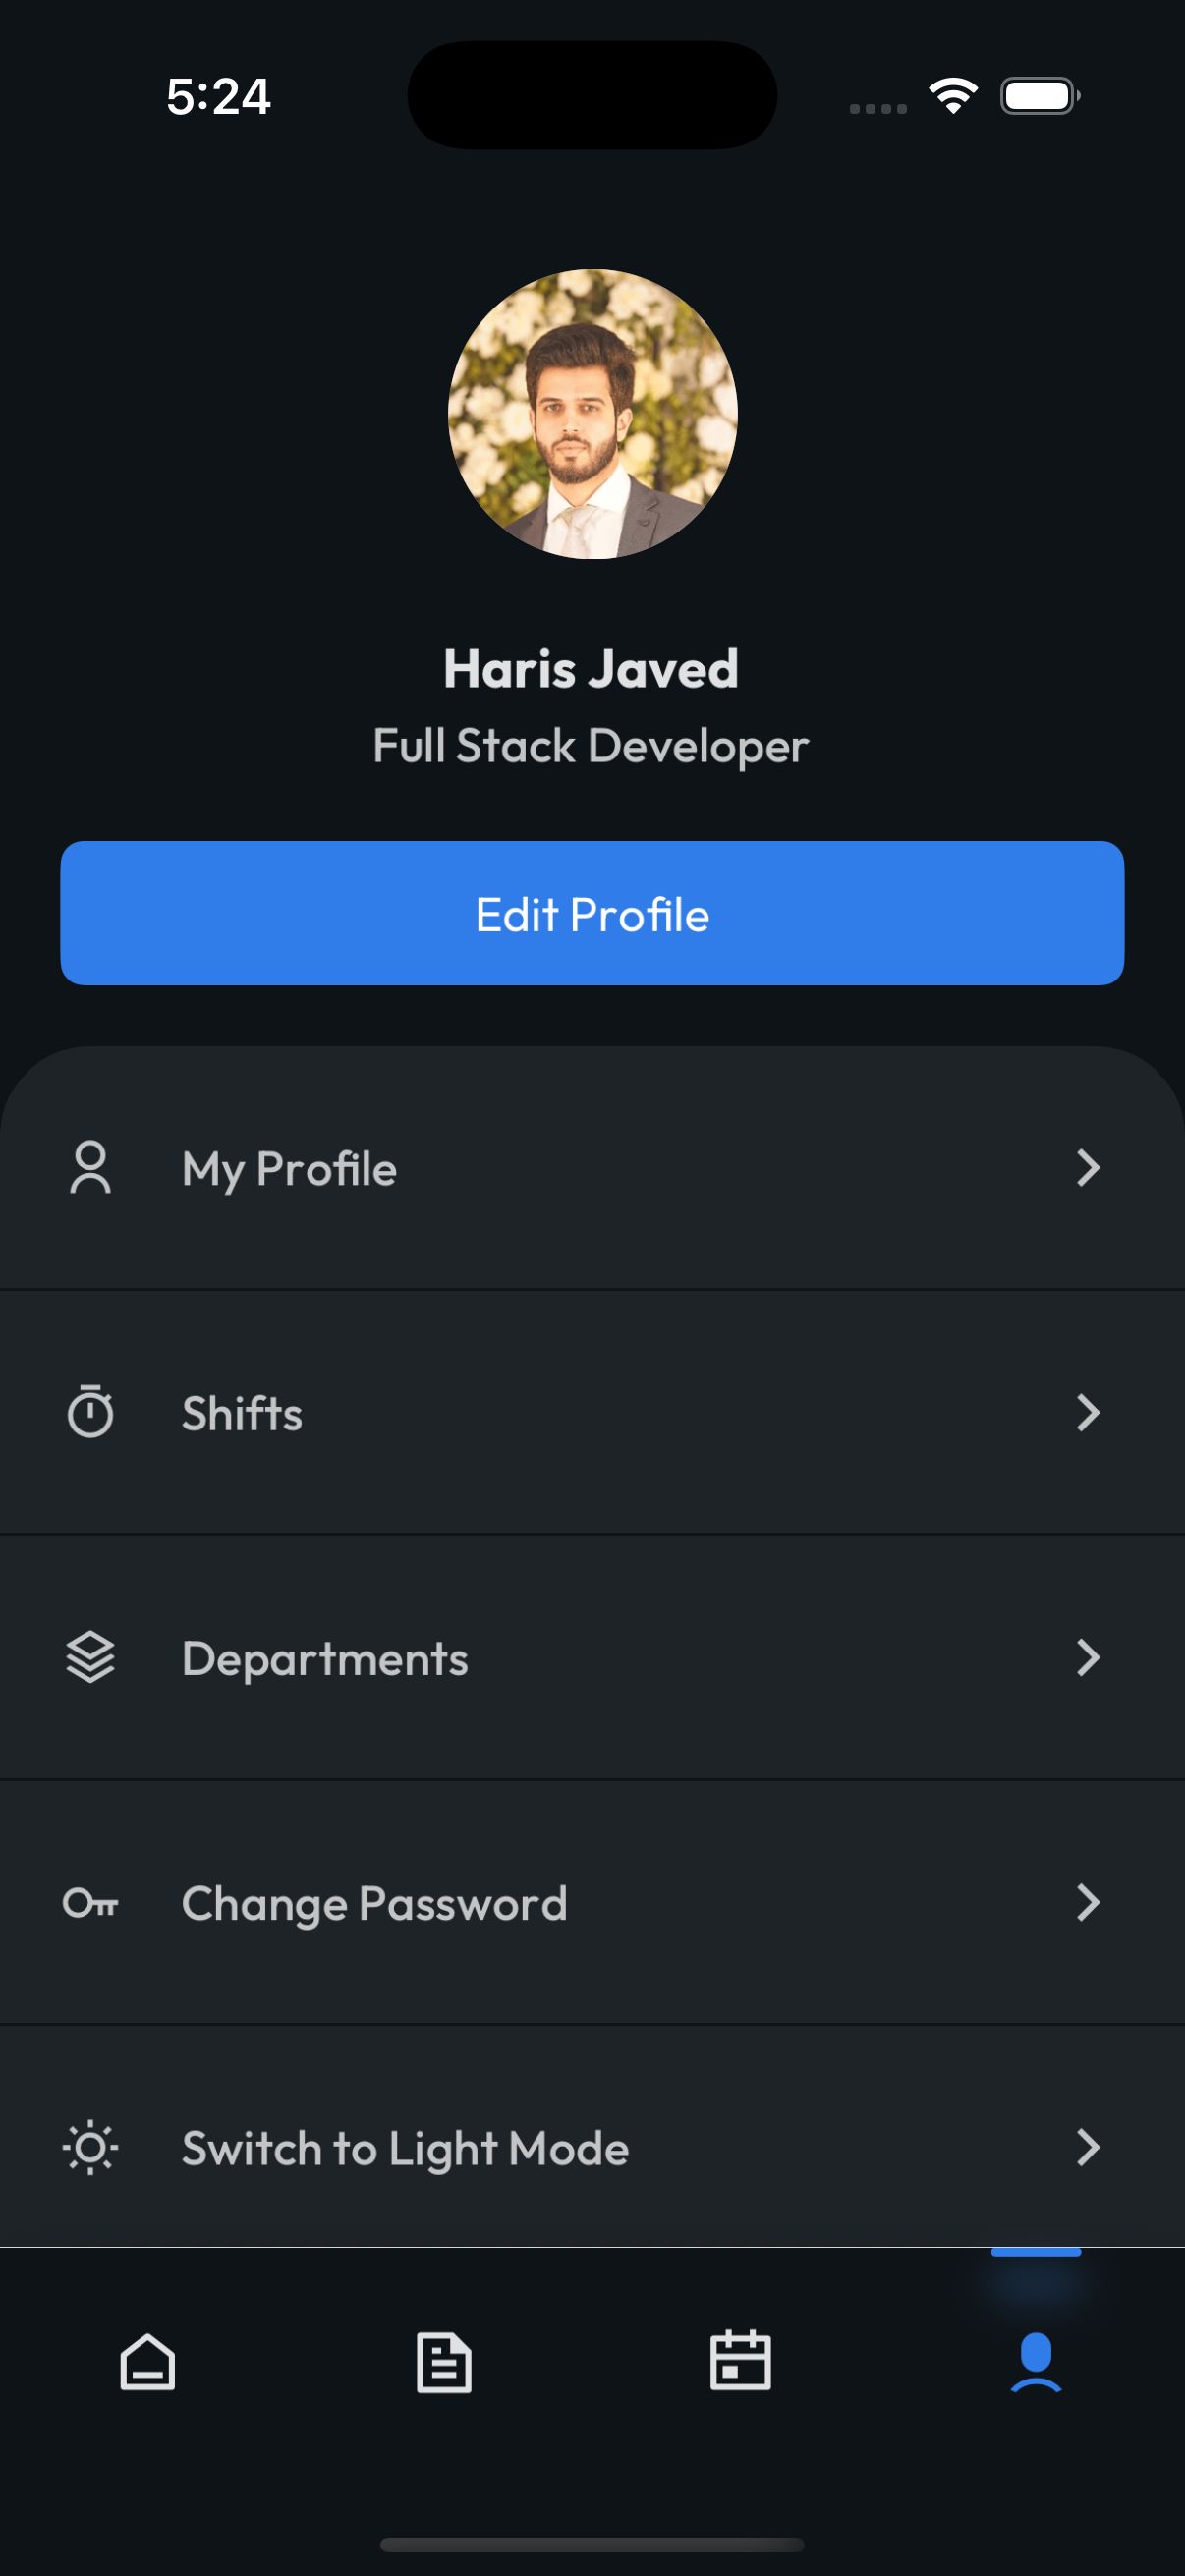Screen dimensions: 1185x2576
Task: Expand Shifts chevron arrow
Action: click(1088, 1412)
